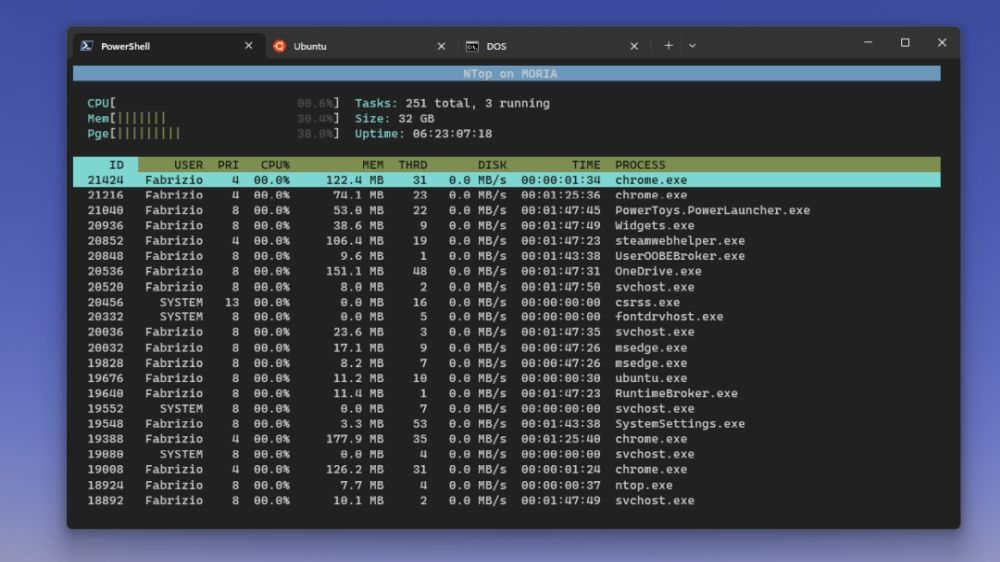Click the Pge usage bar
Viewport: 1000px width, 562px height.
click(213, 134)
